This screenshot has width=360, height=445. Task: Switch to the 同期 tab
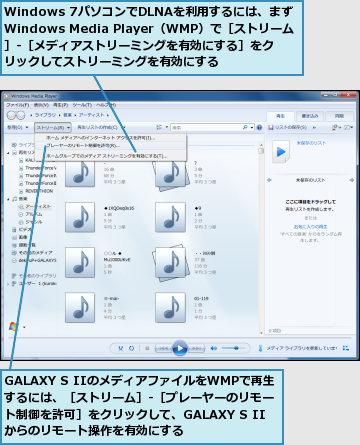pyautogui.click(x=339, y=116)
